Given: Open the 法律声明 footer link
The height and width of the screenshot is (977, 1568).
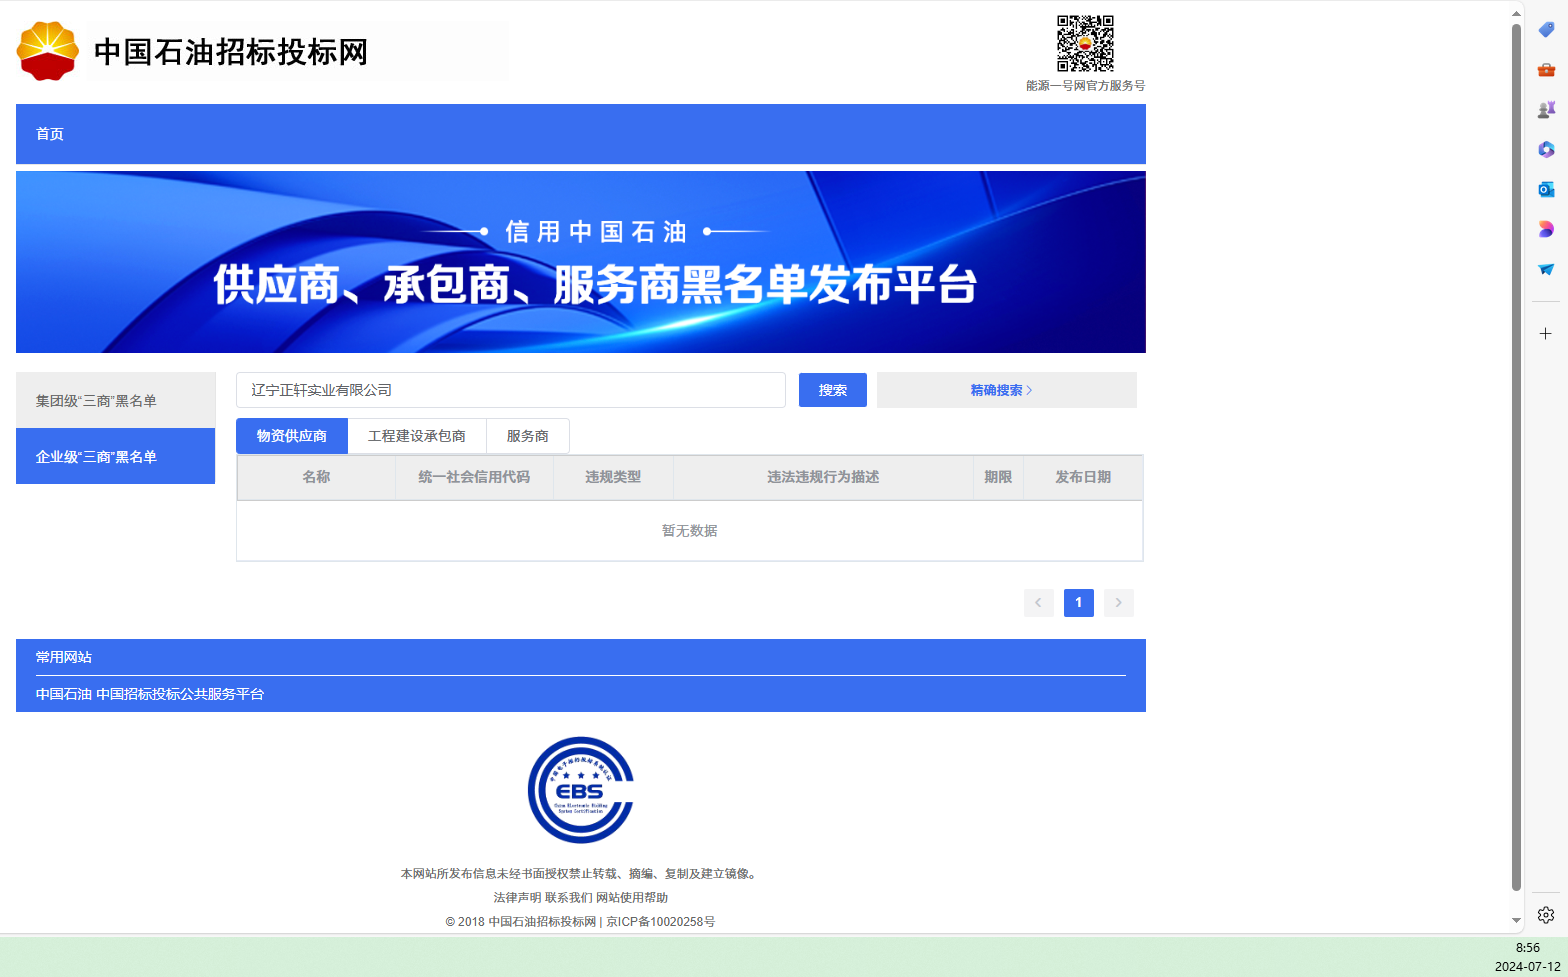Looking at the screenshot, I should pos(517,898).
